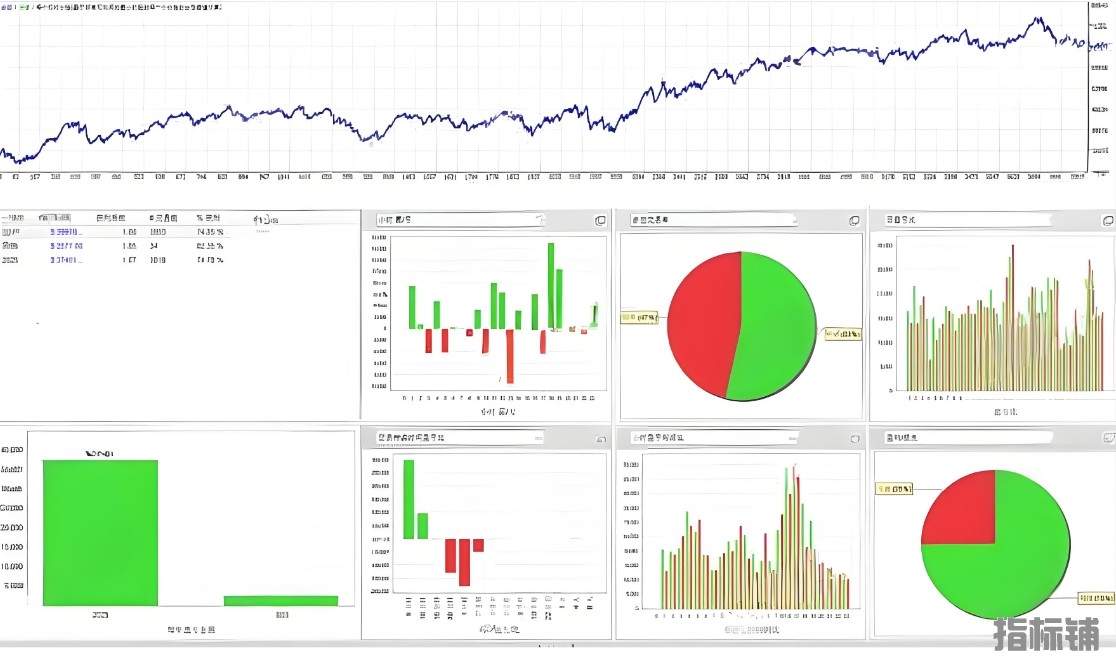Click the percentage column header in the summary table
Image resolution: width=1116 pixels, height=659 pixels.
pos(208,217)
